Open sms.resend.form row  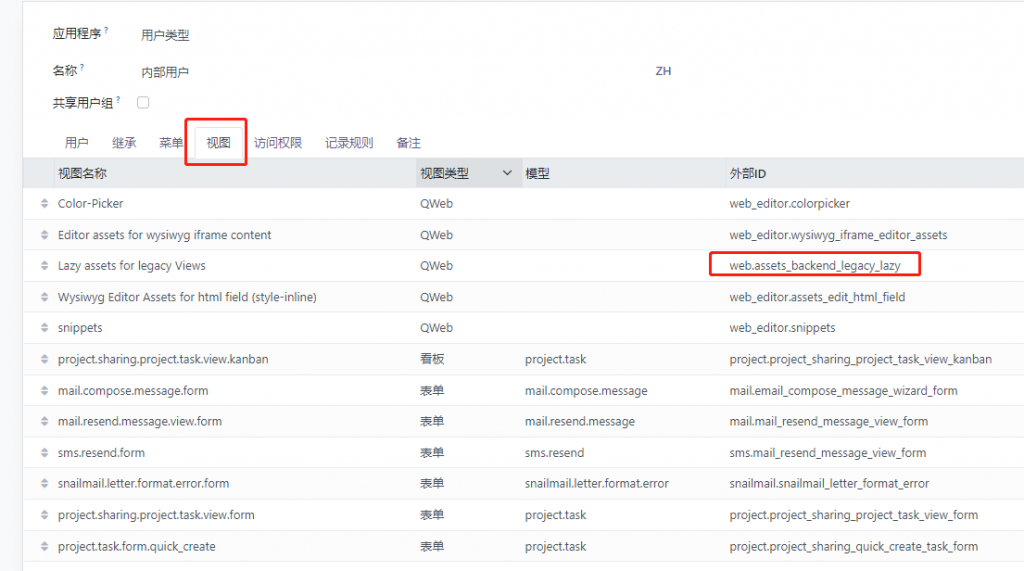point(101,452)
